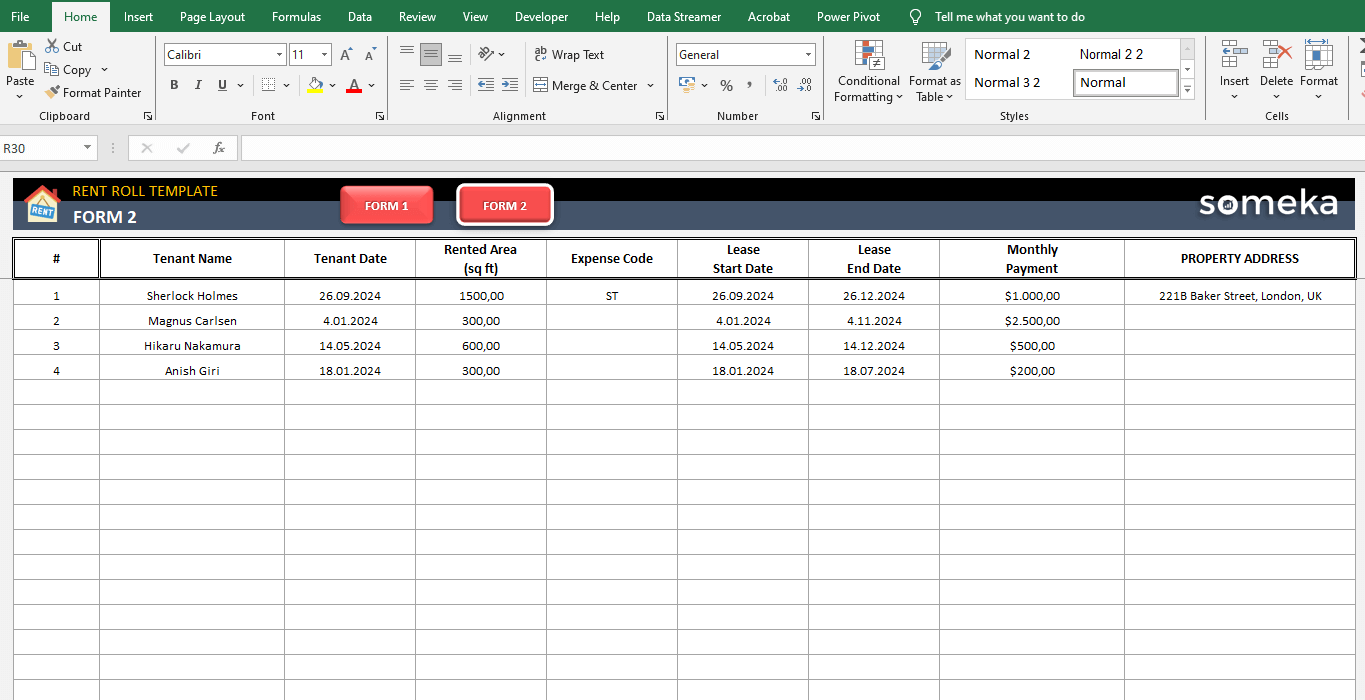Open the Number Format dropdown showing General
1365x700 pixels.
(806, 54)
